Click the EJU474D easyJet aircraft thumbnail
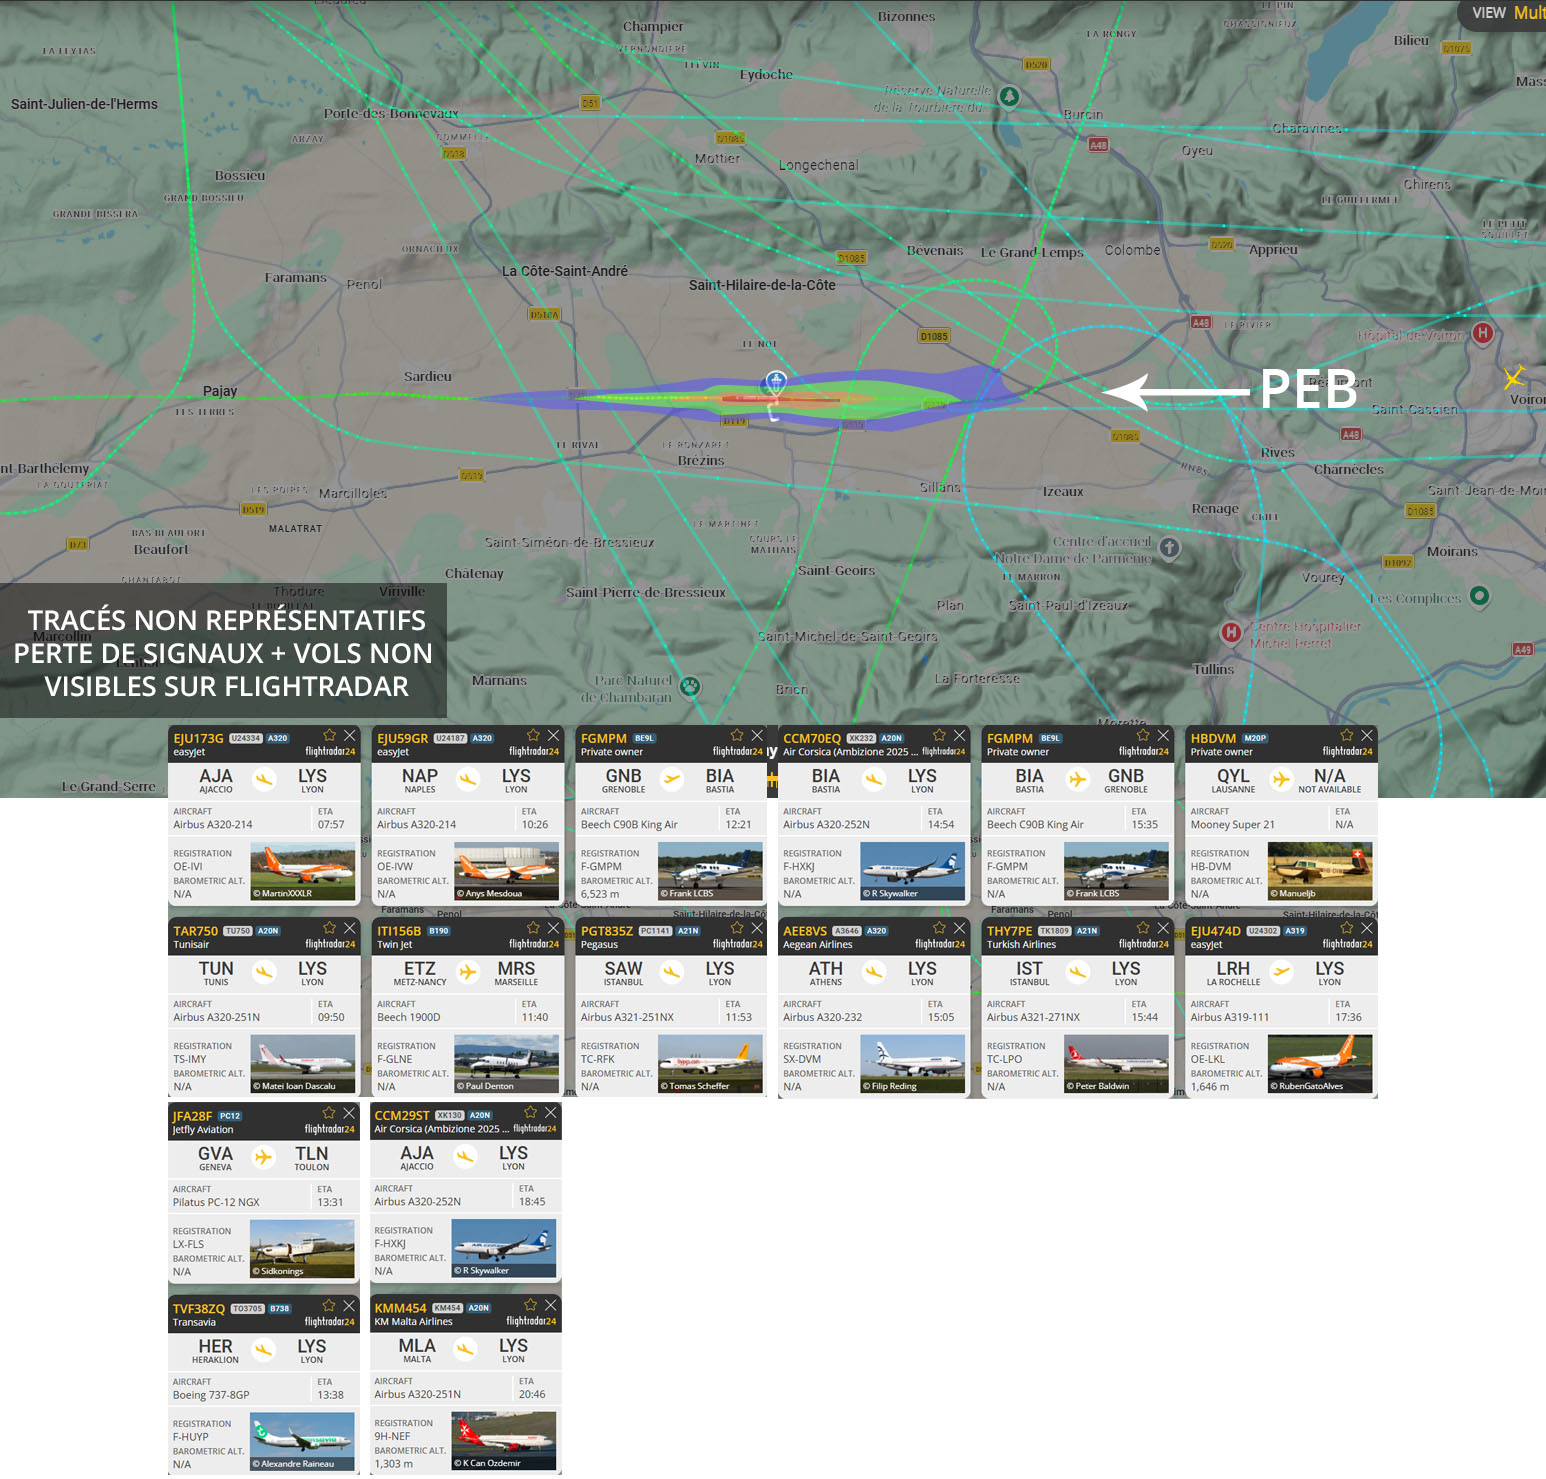This screenshot has height=1479, width=1546. tap(1320, 1064)
